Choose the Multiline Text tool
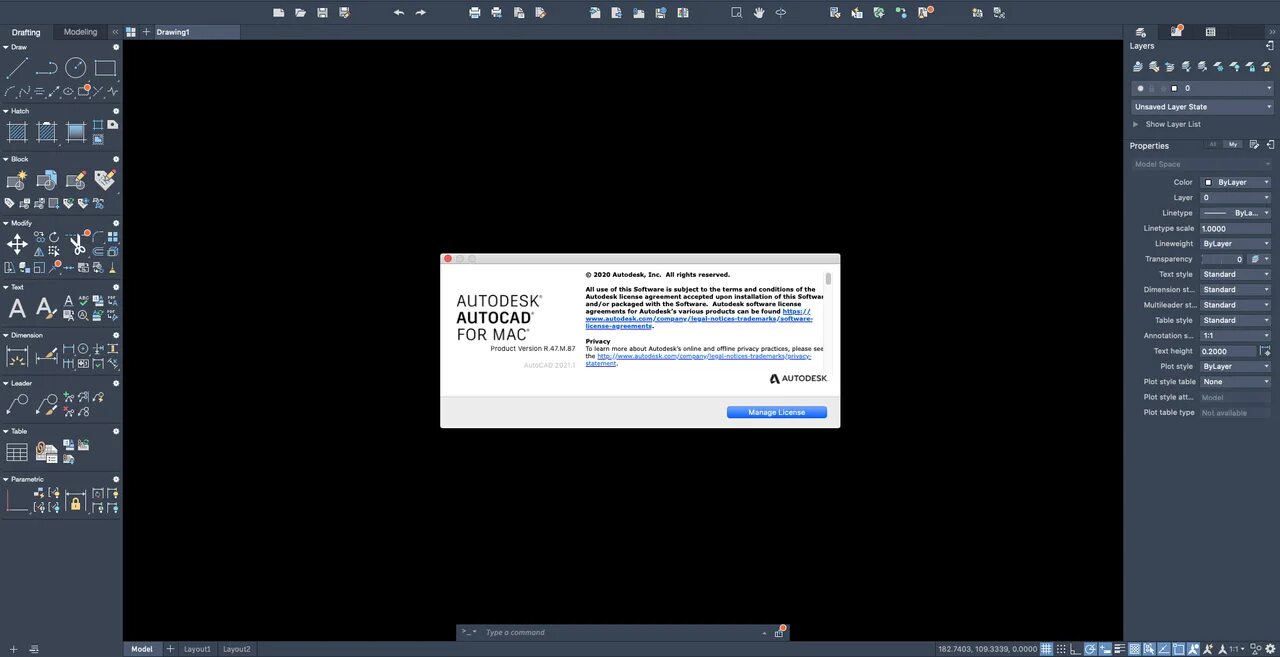This screenshot has width=1280, height=657. [x=17, y=308]
